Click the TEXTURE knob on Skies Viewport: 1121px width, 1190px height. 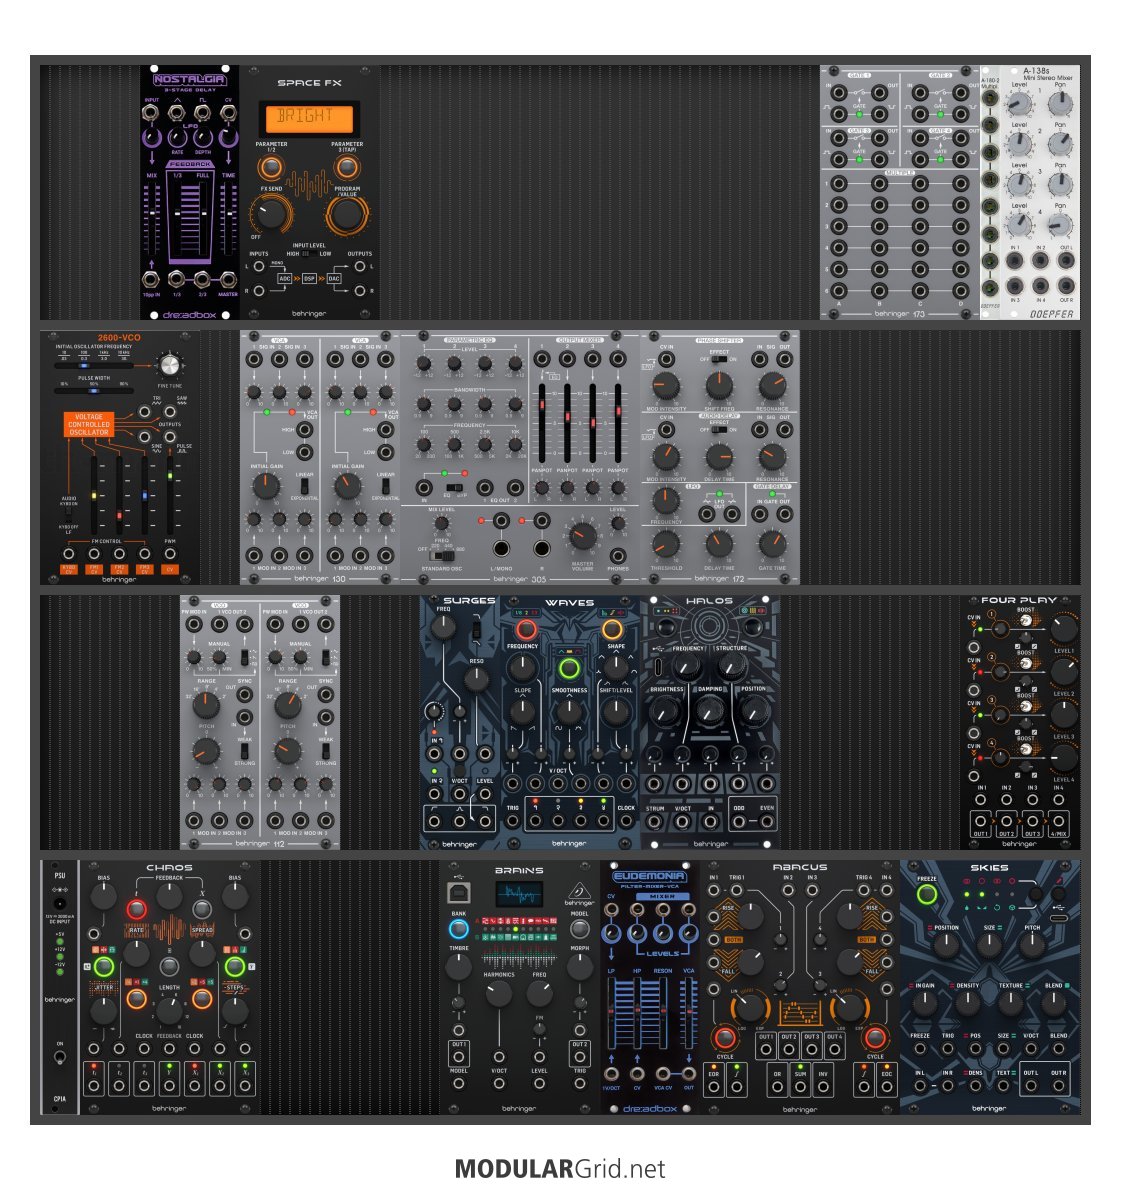point(1011,1003)
